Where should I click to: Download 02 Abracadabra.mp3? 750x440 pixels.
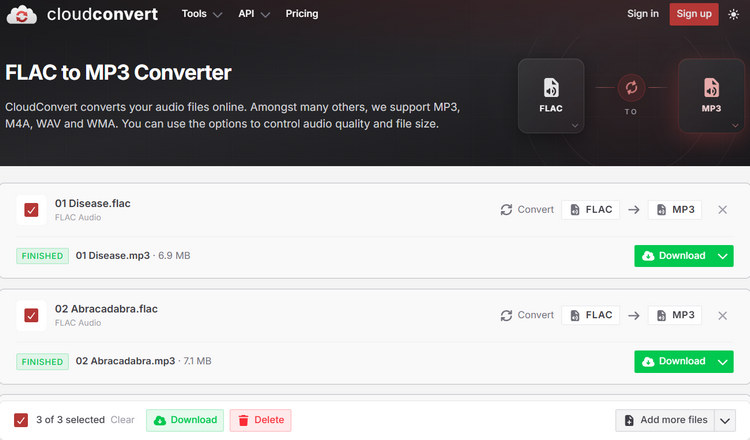tap(673, 362)
